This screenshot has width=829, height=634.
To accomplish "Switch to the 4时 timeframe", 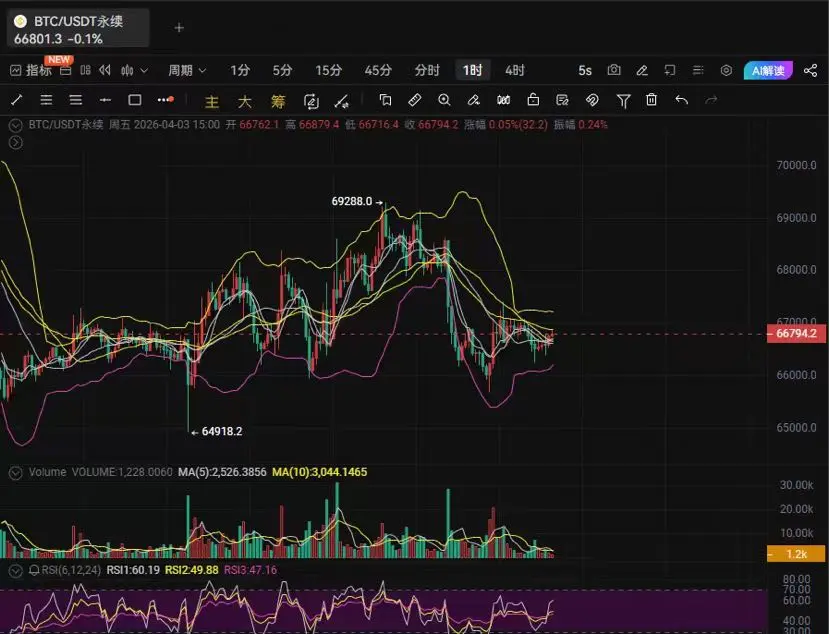I will [514, 70].
